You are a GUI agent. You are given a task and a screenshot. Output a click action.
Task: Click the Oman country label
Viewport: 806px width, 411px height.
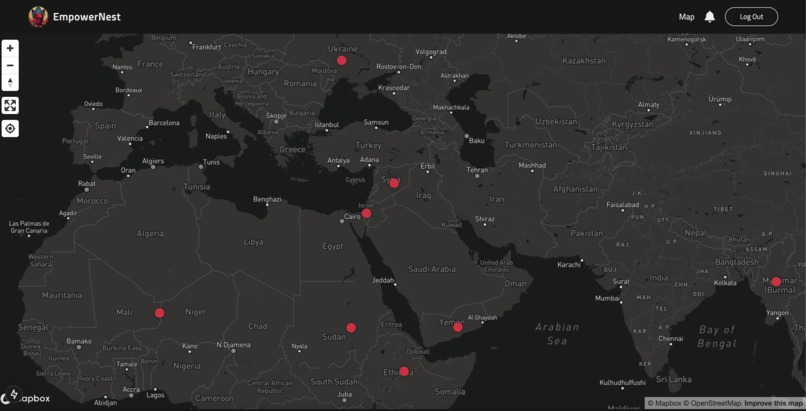click(515, 284)
